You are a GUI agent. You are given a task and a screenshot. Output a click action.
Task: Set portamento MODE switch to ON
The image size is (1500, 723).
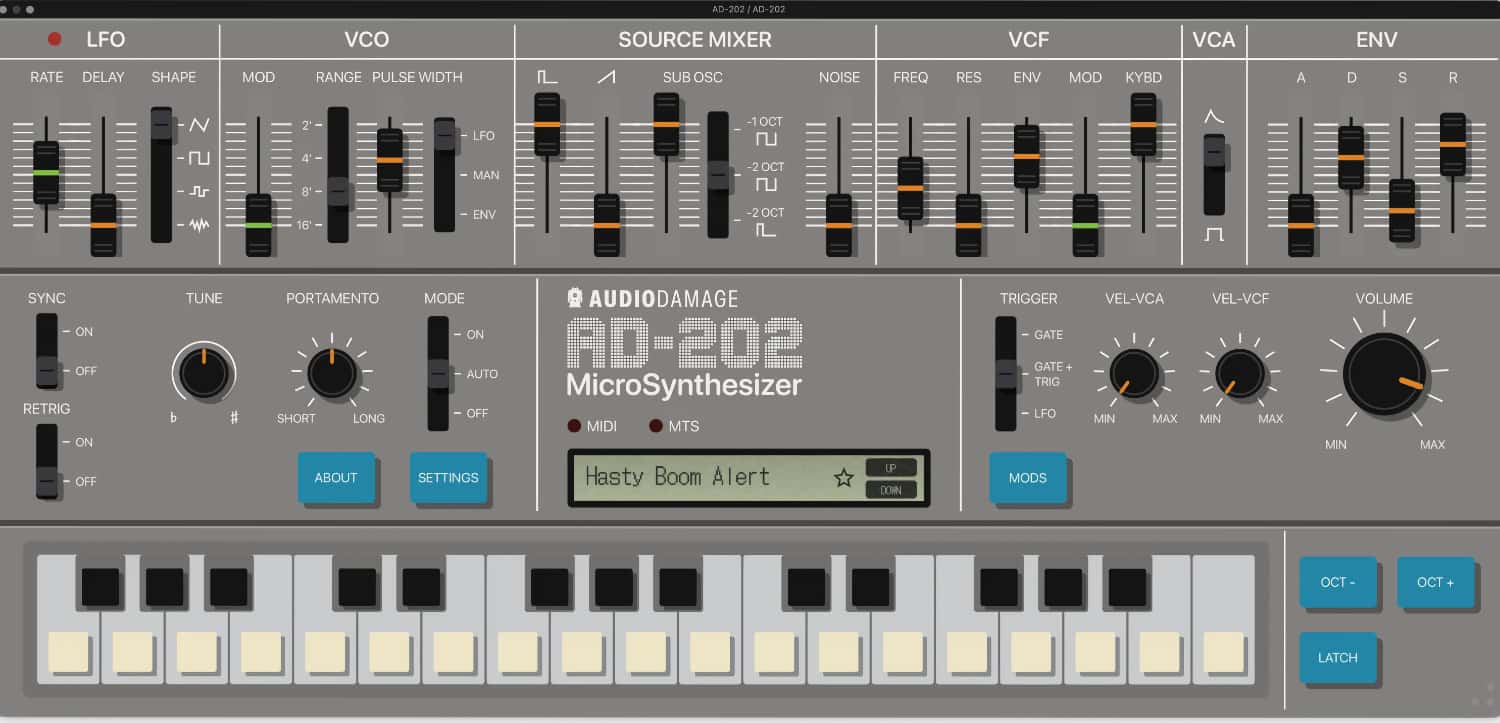point(474,335)
